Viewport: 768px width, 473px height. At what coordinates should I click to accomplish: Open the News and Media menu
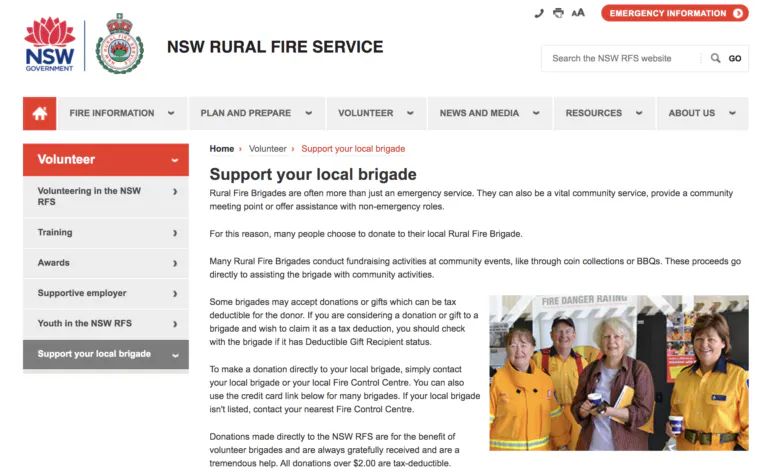490,114
